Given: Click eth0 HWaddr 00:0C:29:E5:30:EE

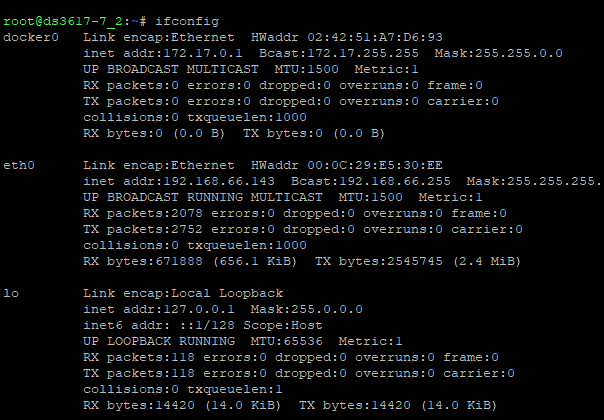Looking at the screenshot, I should 347,165.
